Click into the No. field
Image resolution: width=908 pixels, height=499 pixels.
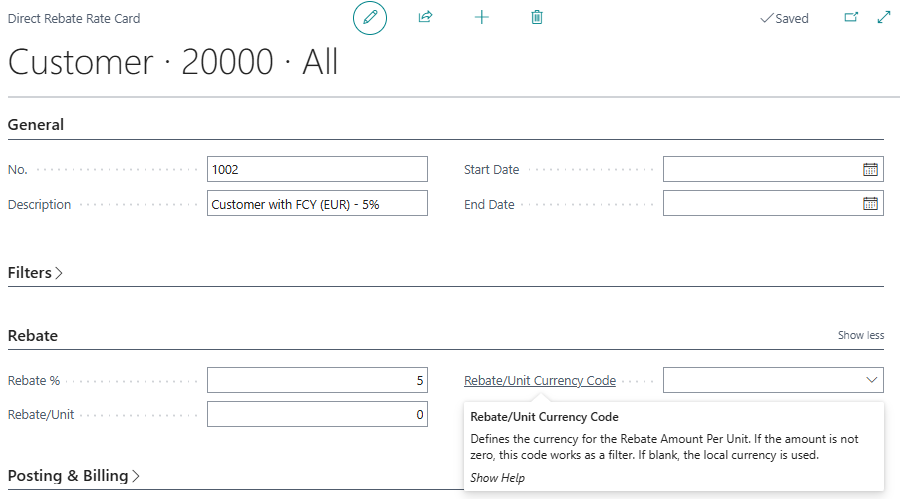click(317, 169)
